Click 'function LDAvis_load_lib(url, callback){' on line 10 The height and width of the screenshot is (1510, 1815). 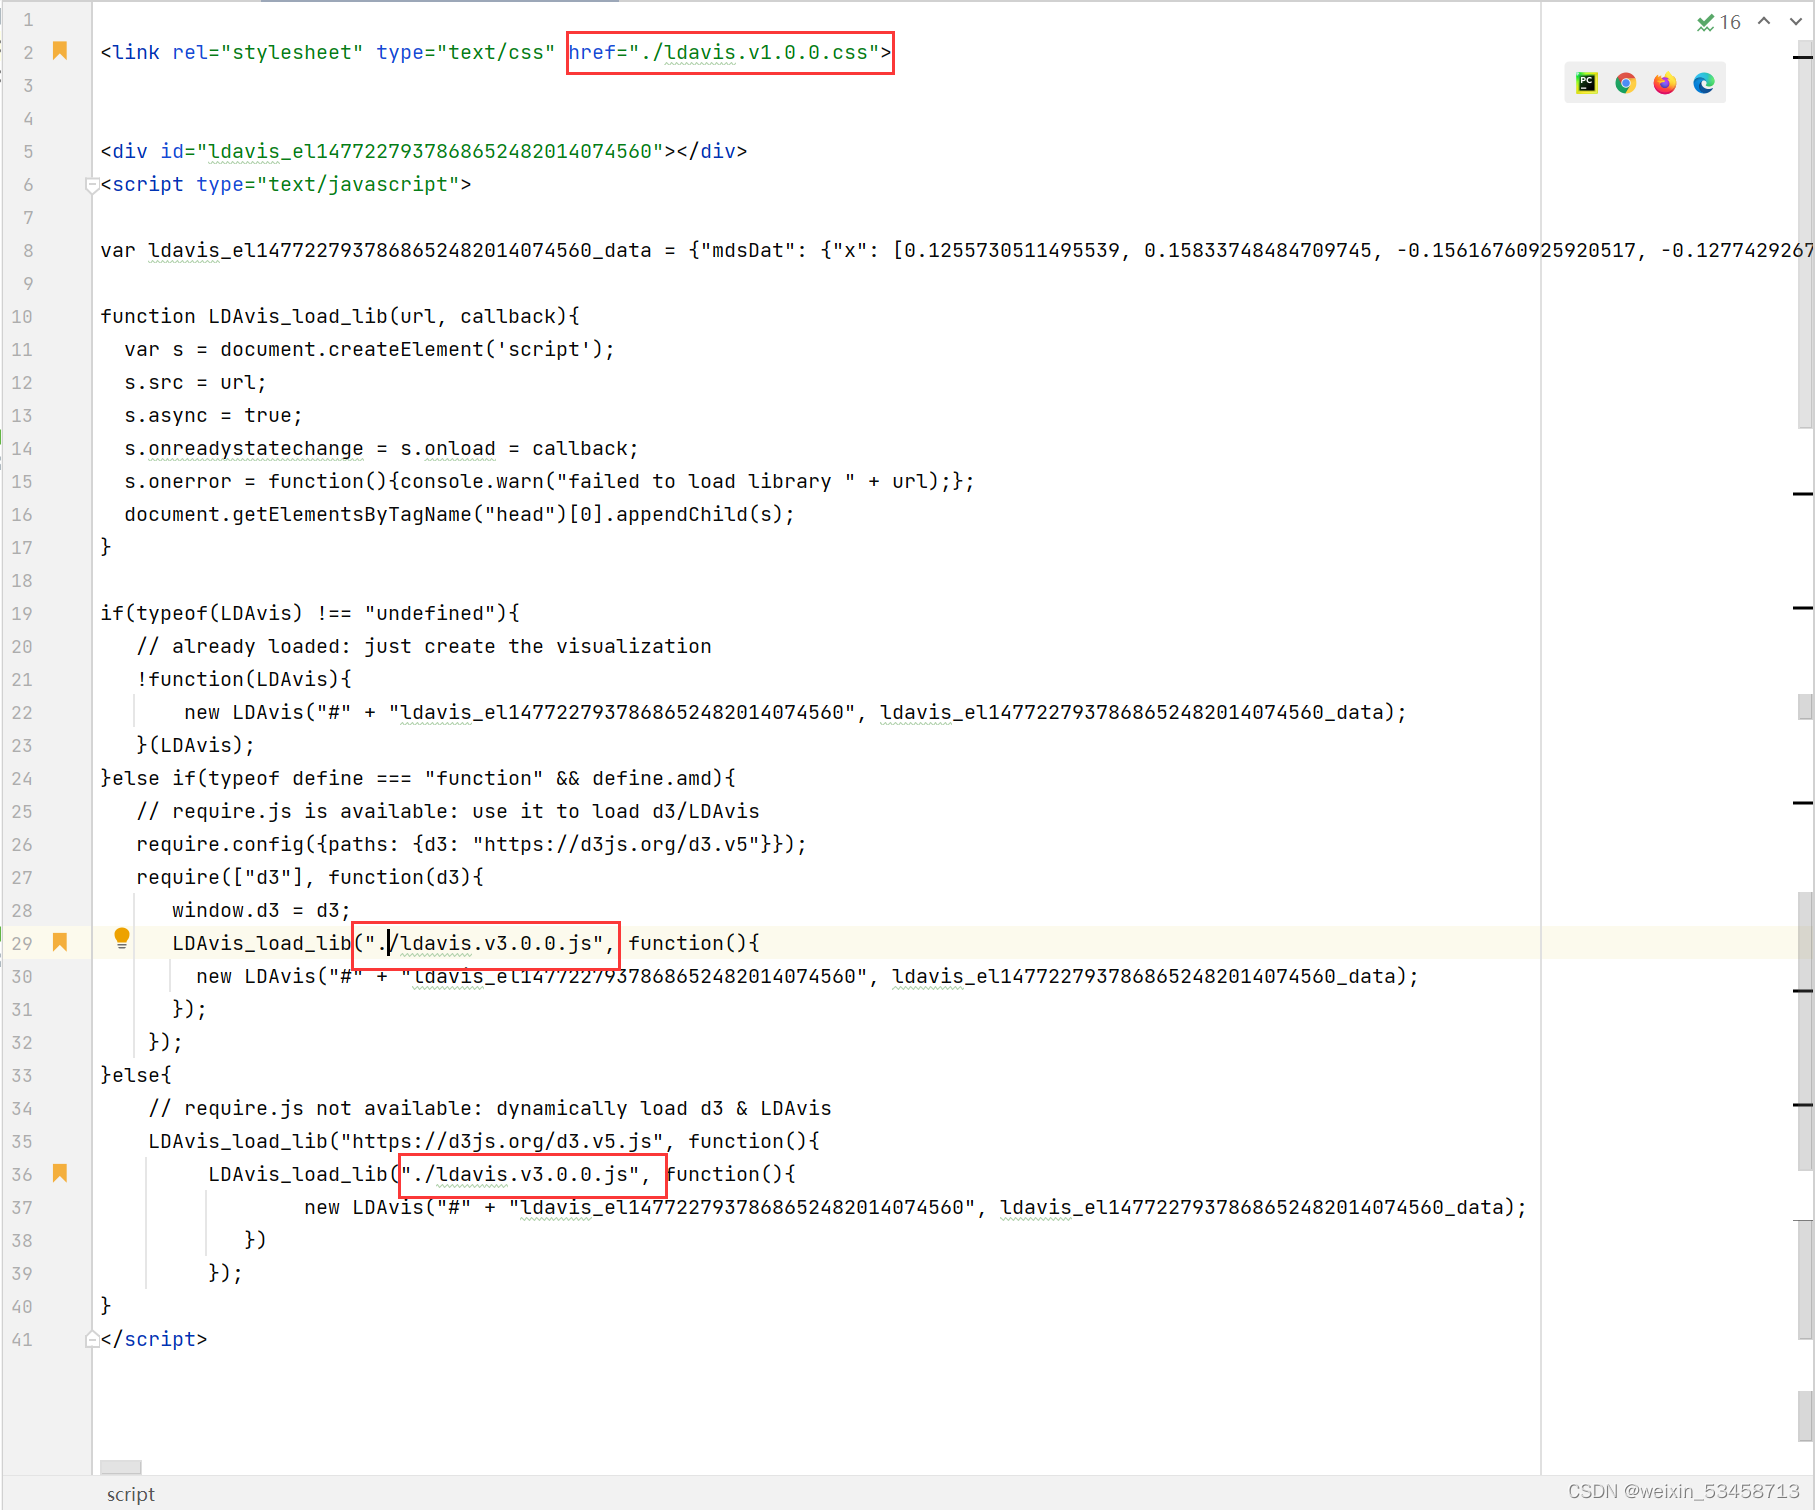pos(340,316)
